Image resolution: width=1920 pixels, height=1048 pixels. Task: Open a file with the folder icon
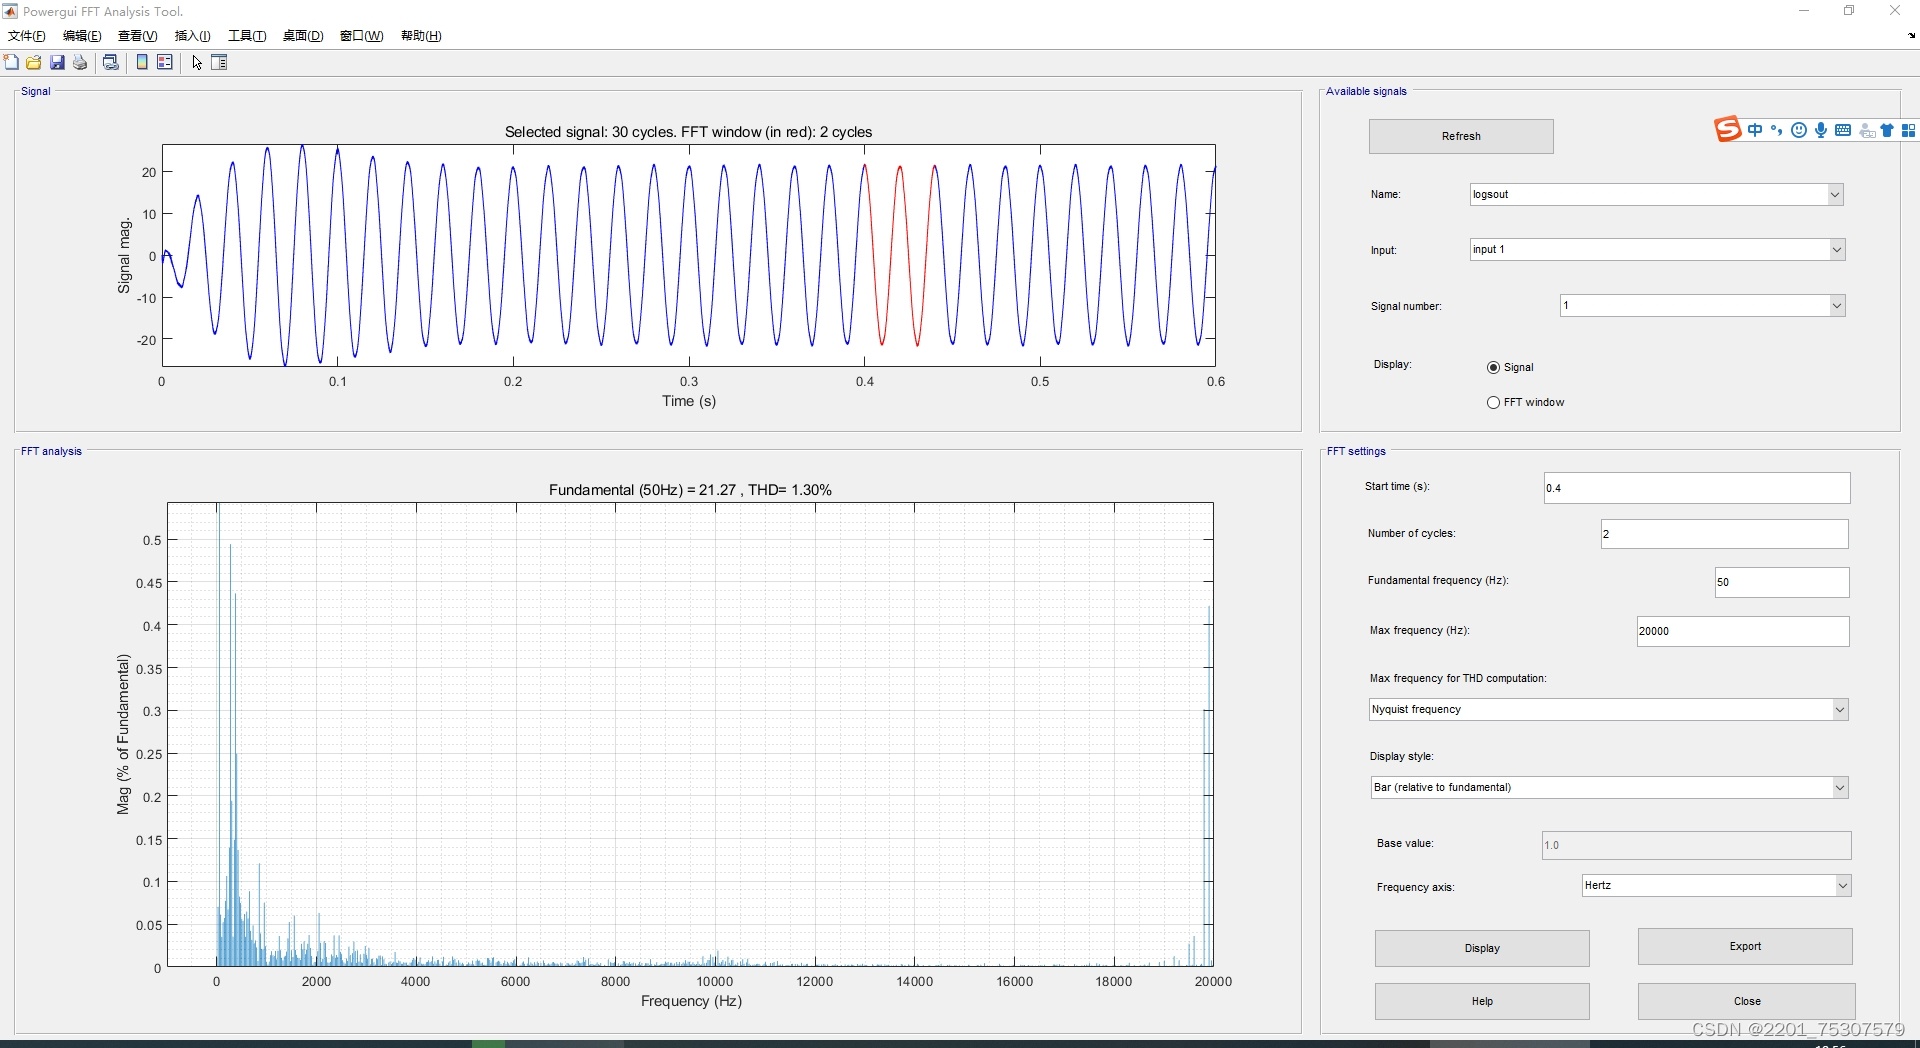pos(34,63)
